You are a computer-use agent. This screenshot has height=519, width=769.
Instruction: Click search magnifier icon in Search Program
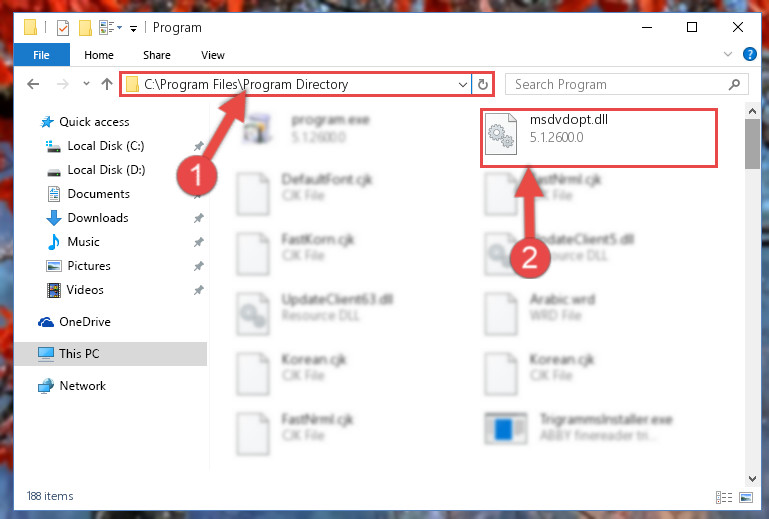click(x=734, y=84)
